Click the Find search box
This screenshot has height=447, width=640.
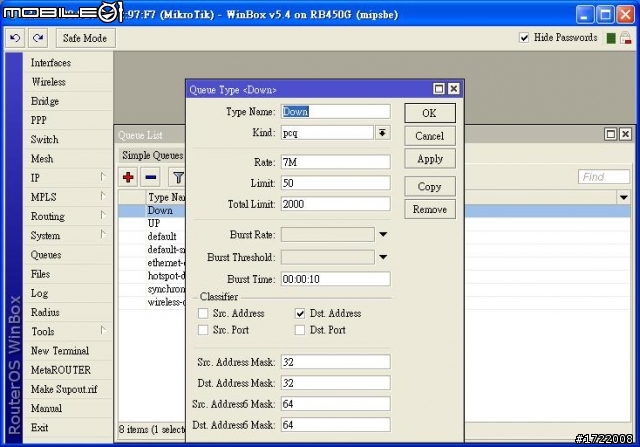coord(604,177)
